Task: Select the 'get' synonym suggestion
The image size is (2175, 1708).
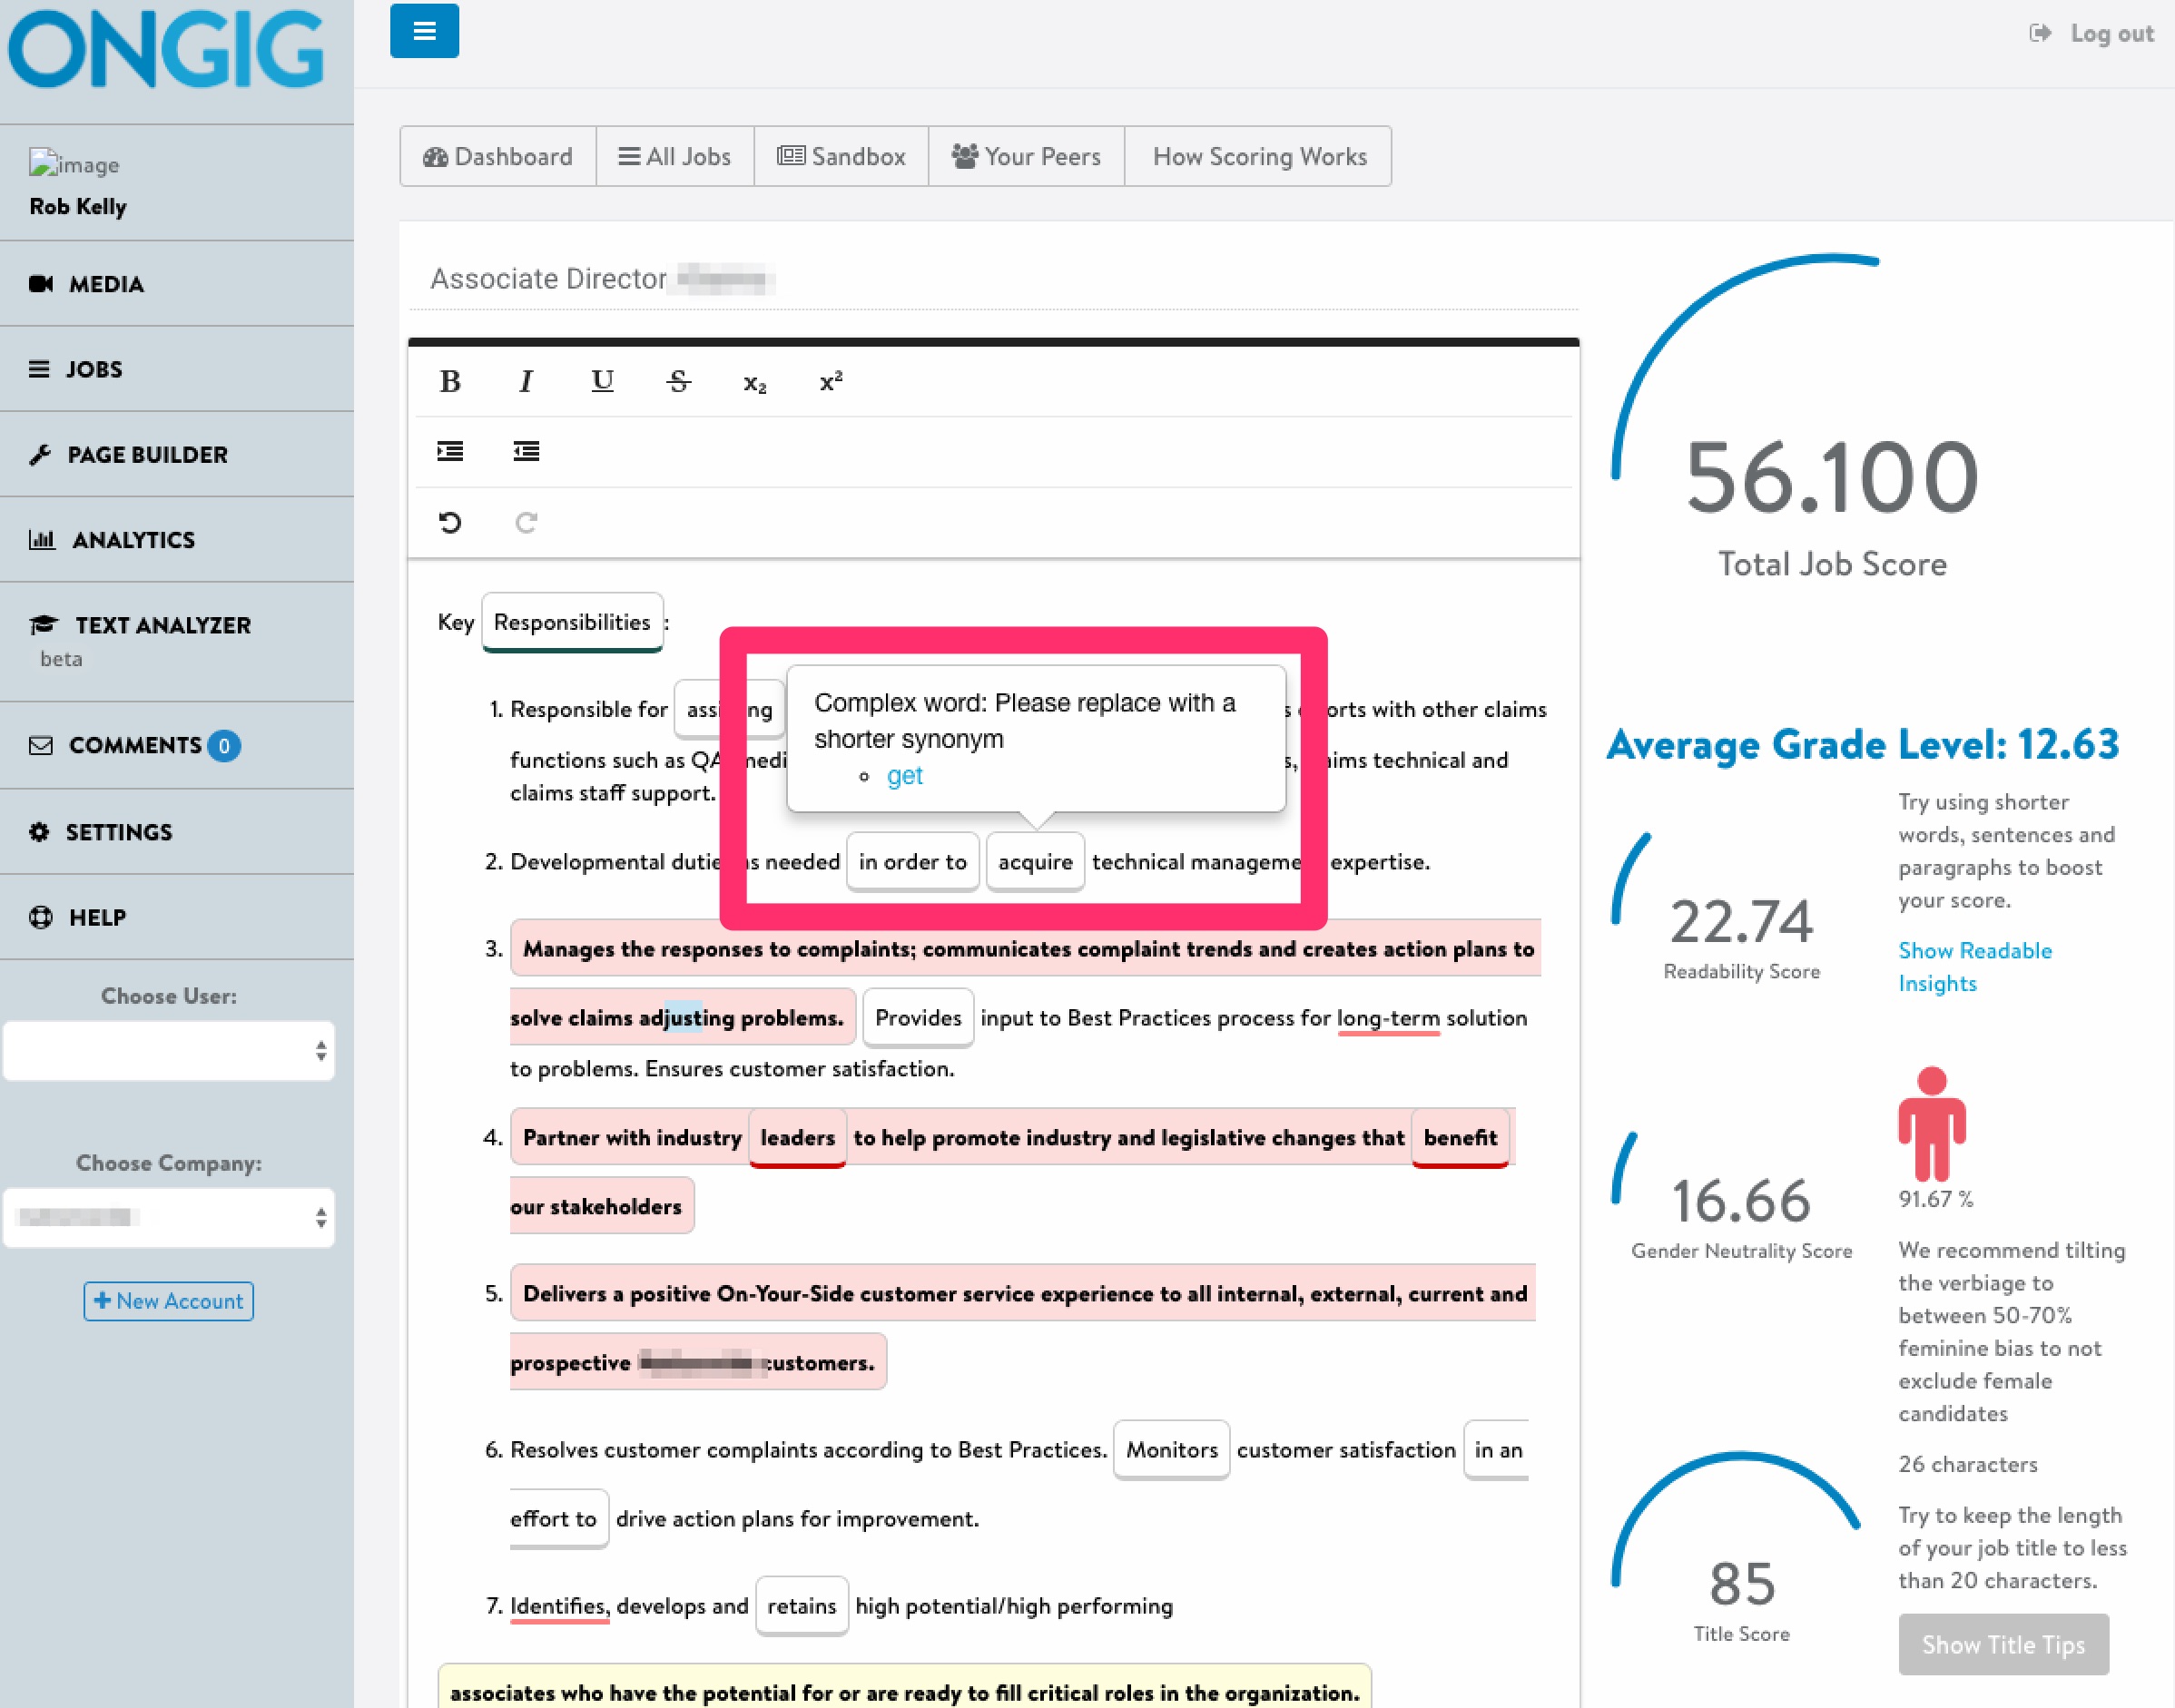Action: tap(905, 776)
